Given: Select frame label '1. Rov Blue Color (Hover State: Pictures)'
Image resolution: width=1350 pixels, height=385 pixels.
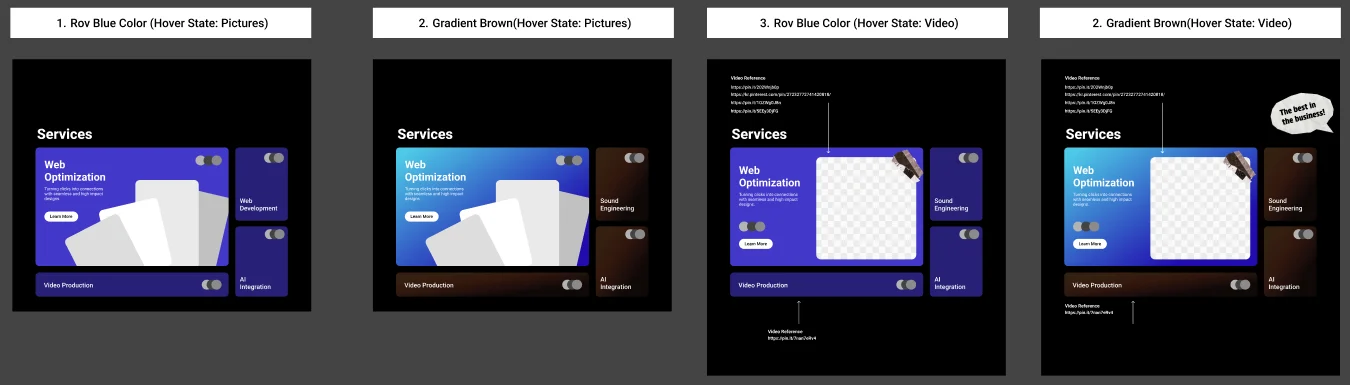Looking at the screenshot, I should (x=161, y=23).
